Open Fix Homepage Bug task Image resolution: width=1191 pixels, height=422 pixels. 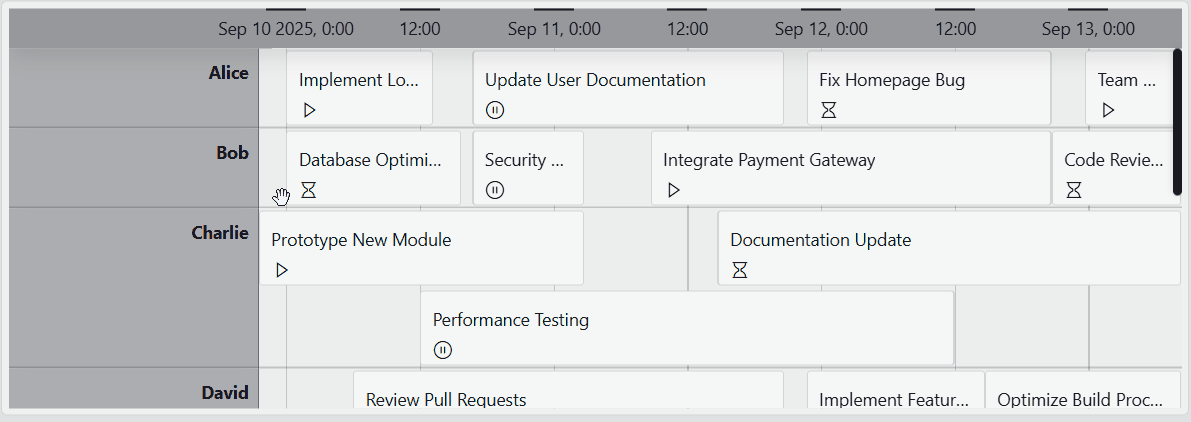point(929,88)
